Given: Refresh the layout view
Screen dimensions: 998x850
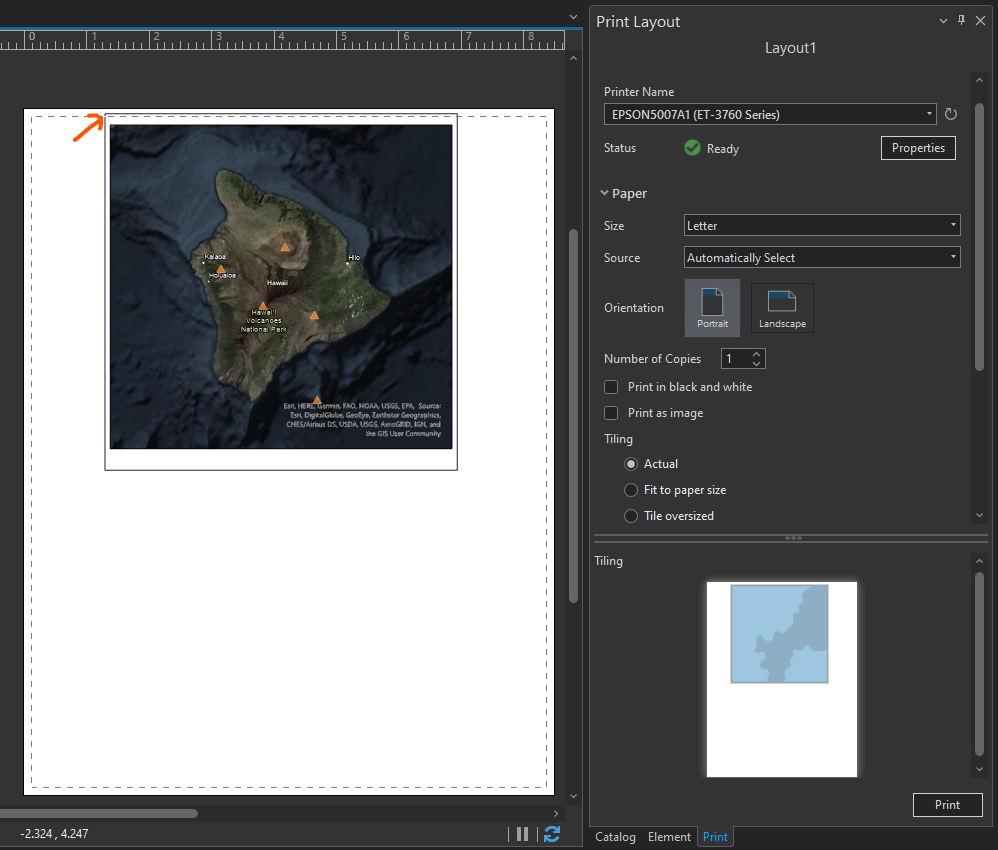Looking at the screenshot, I should point(551,834).
